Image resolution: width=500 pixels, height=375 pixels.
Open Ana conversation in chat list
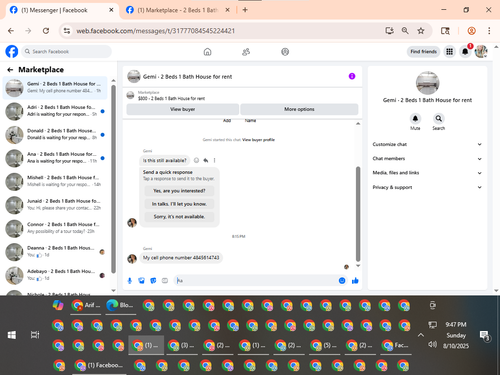click(55, 158)
